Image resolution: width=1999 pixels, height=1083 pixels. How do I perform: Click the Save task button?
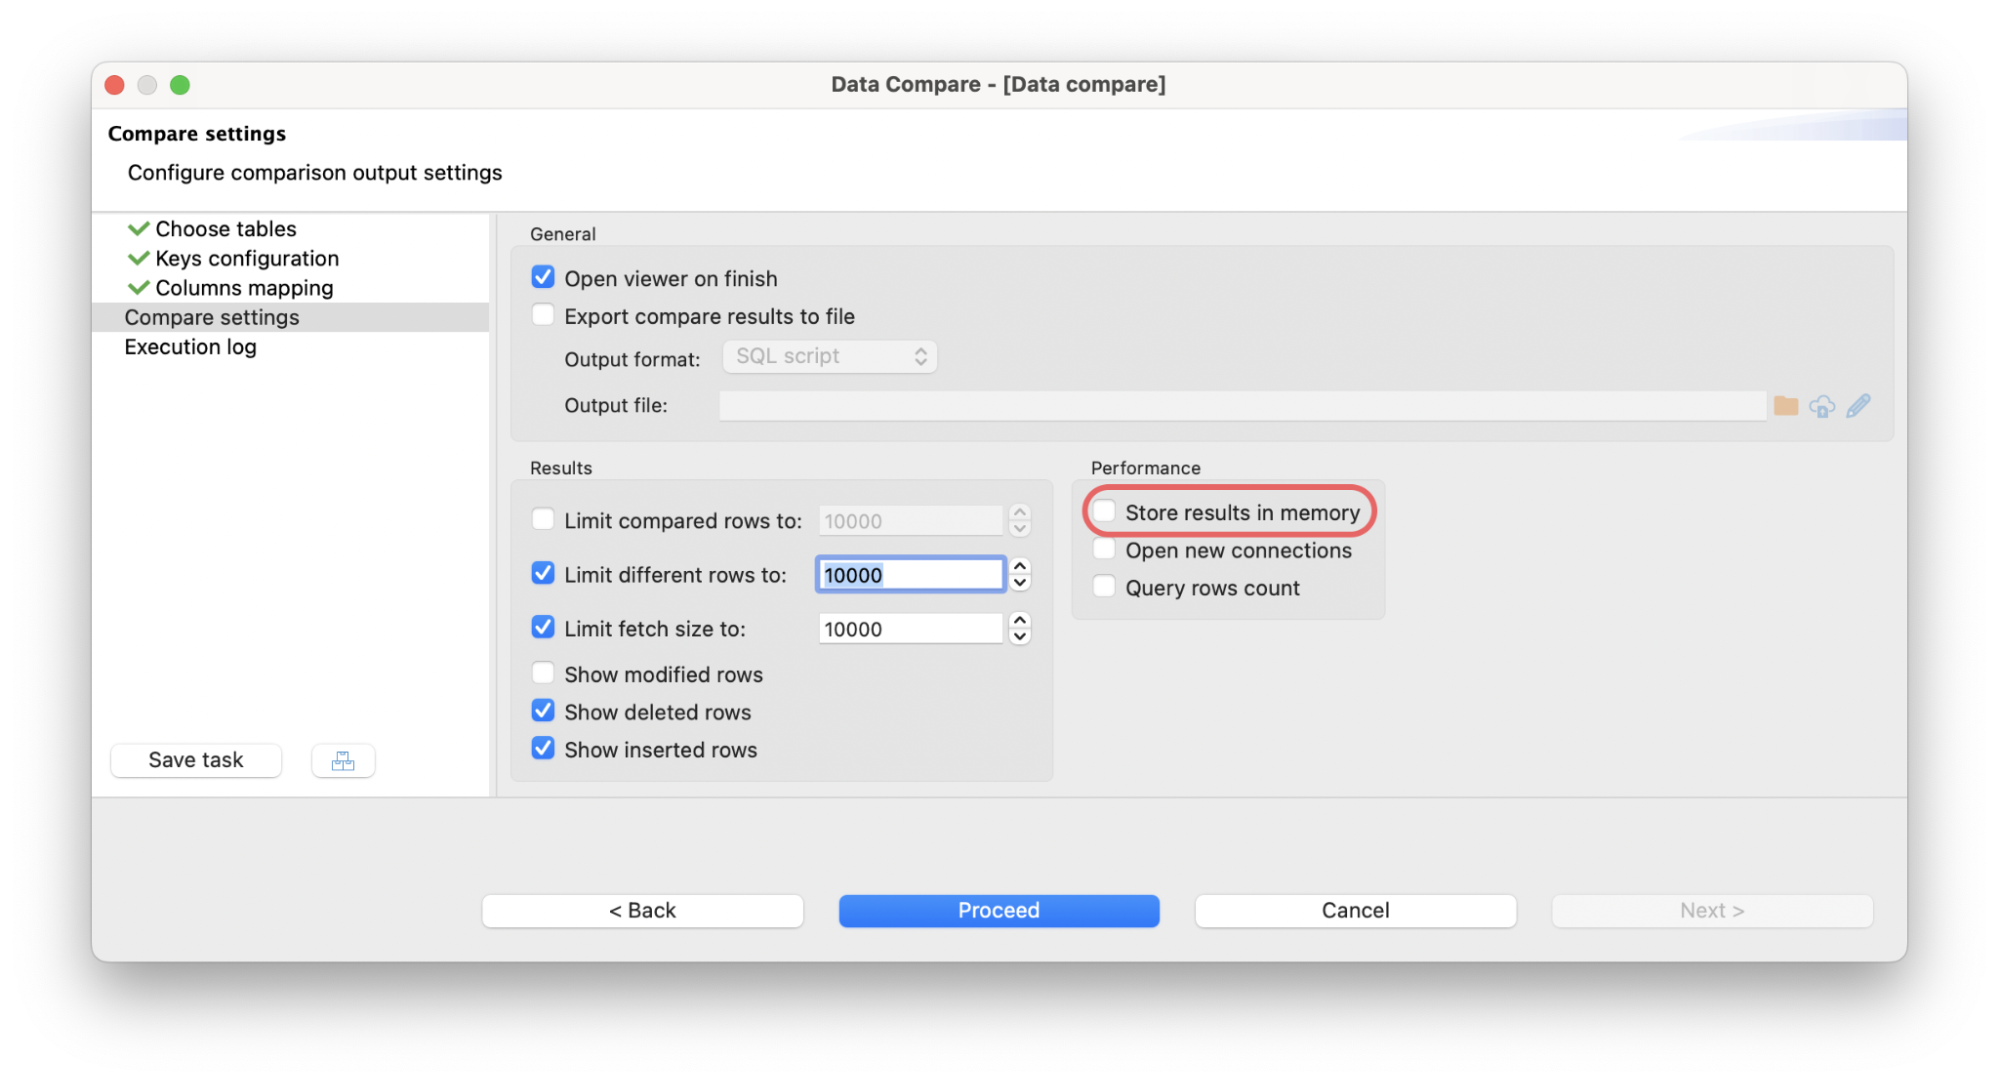196,760
